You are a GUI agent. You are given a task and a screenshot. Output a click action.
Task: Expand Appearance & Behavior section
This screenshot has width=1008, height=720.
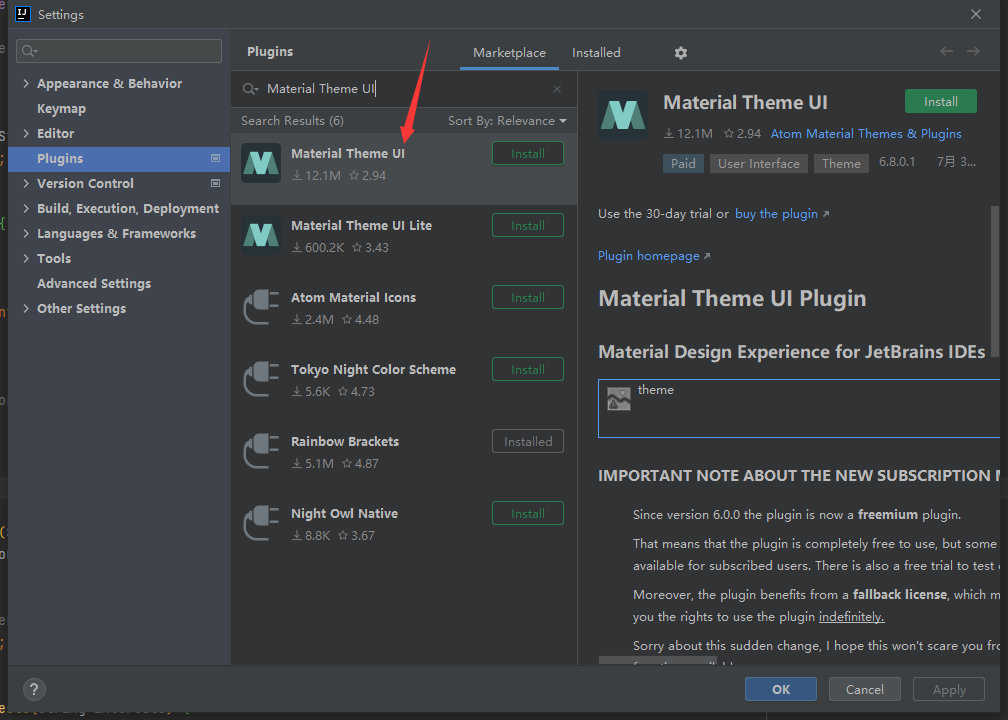coord(26,84)
